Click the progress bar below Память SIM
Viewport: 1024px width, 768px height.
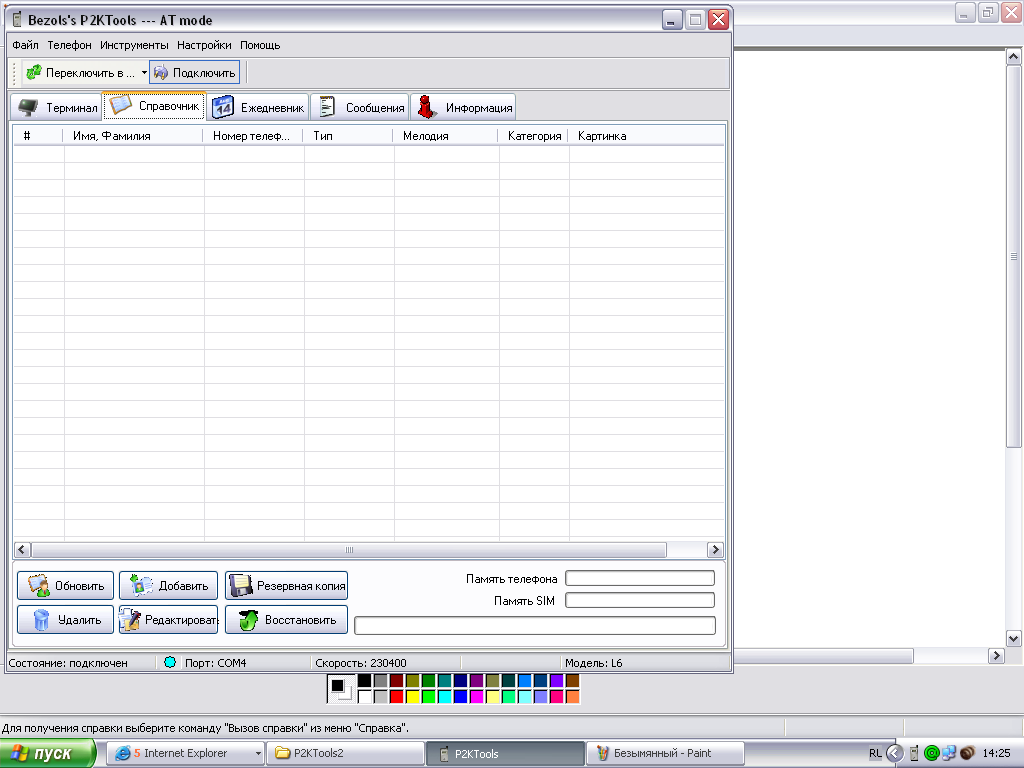535,626
